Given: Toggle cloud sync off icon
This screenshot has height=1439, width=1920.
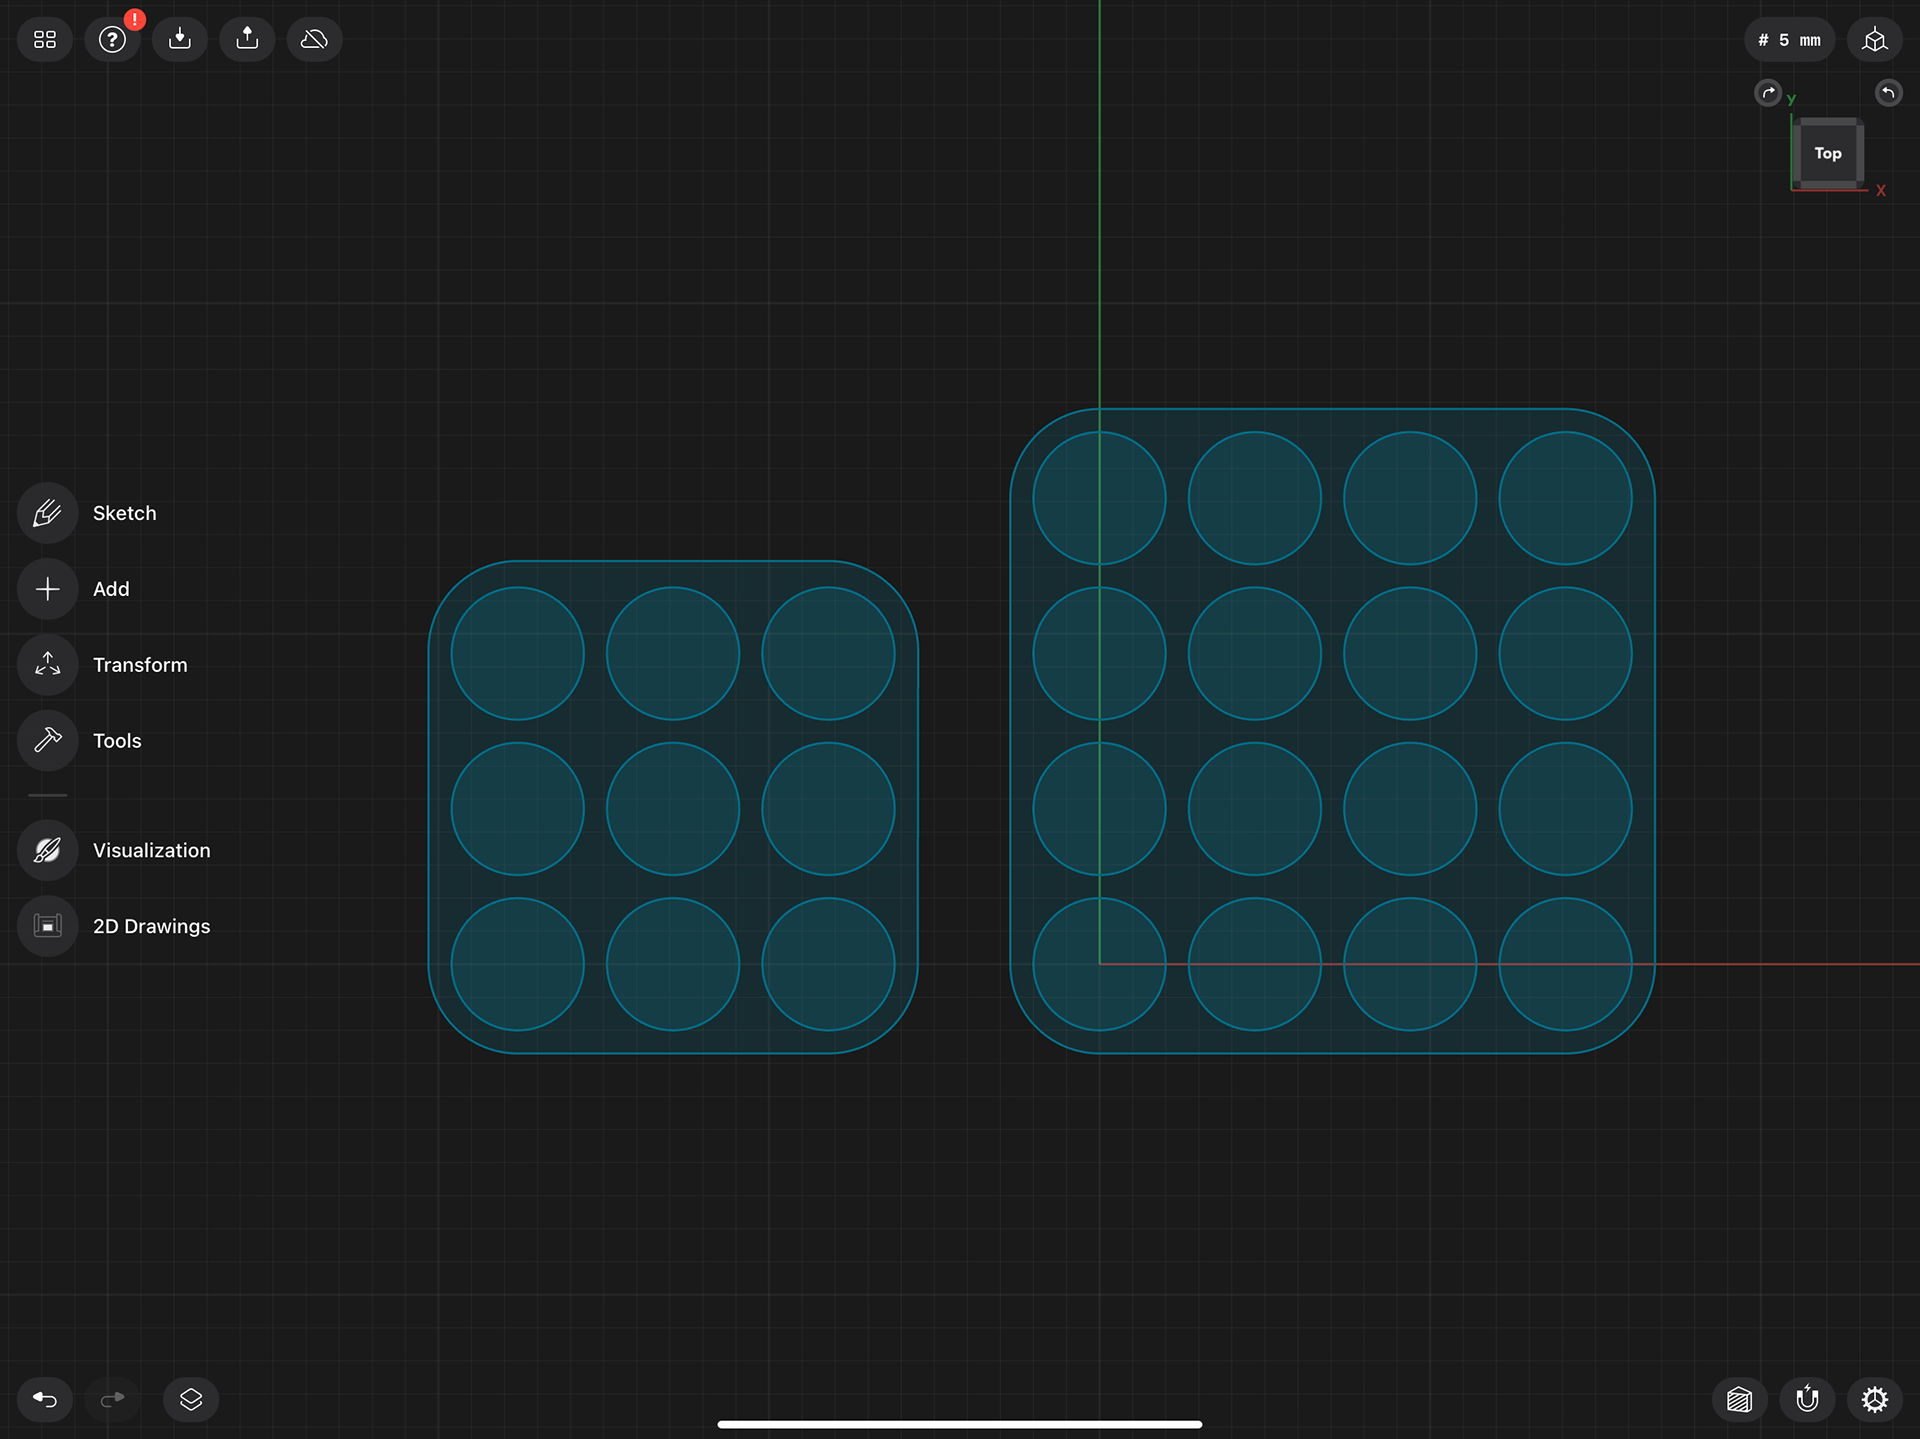Looking at the screenshot, I should click(315, 40).
